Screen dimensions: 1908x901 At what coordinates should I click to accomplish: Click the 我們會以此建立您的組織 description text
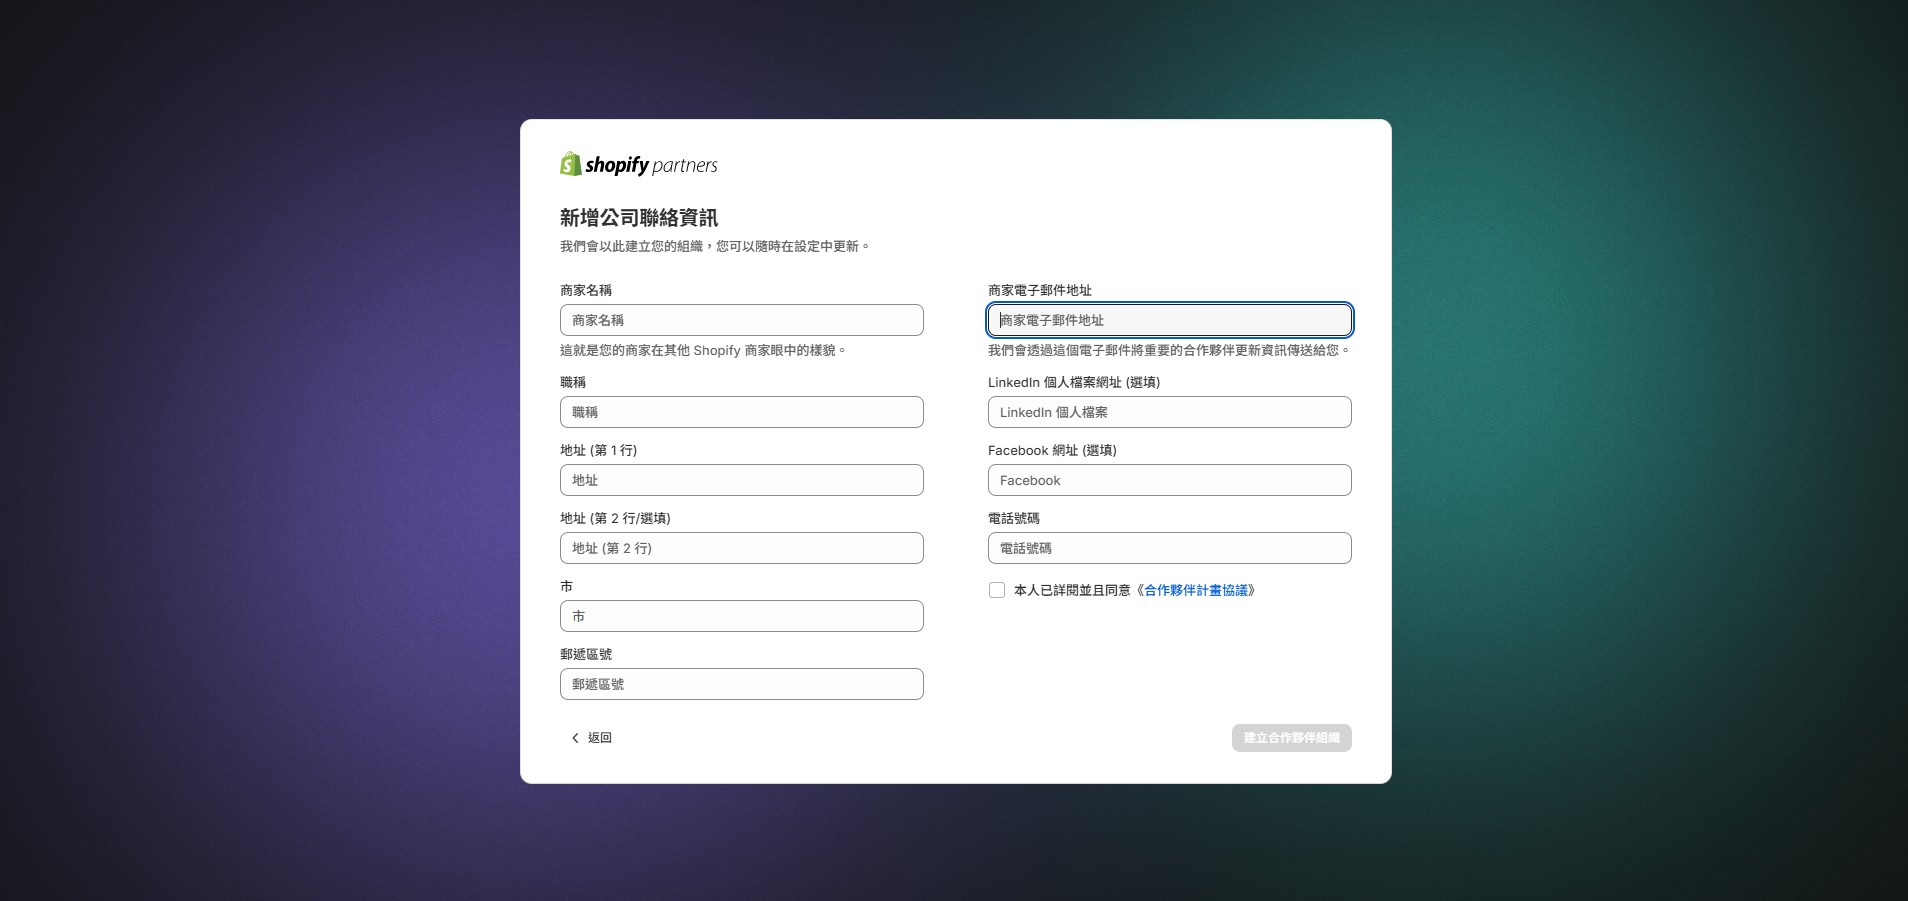click(x=714, y=246)
